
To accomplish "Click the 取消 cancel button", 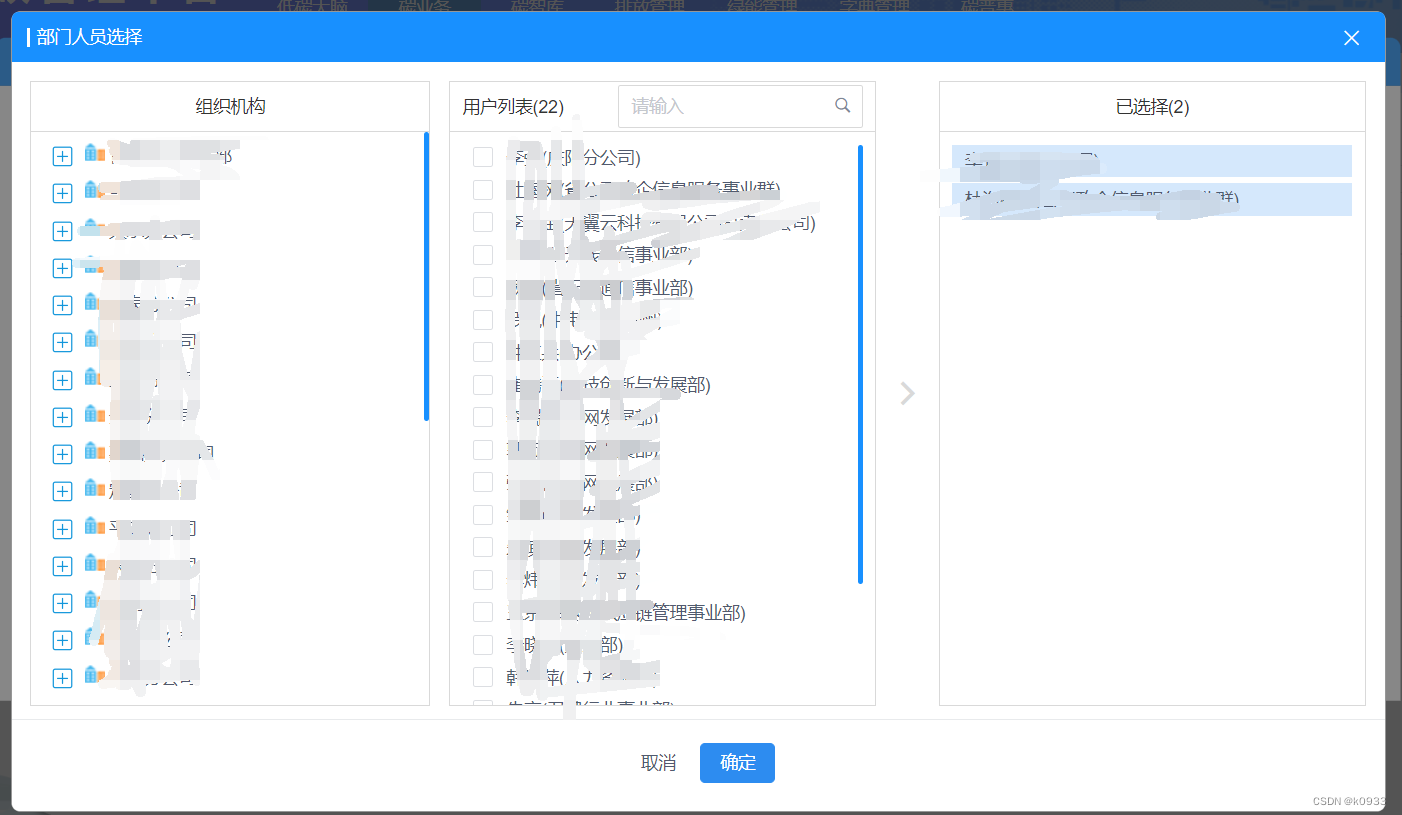I will coord(659,762).
